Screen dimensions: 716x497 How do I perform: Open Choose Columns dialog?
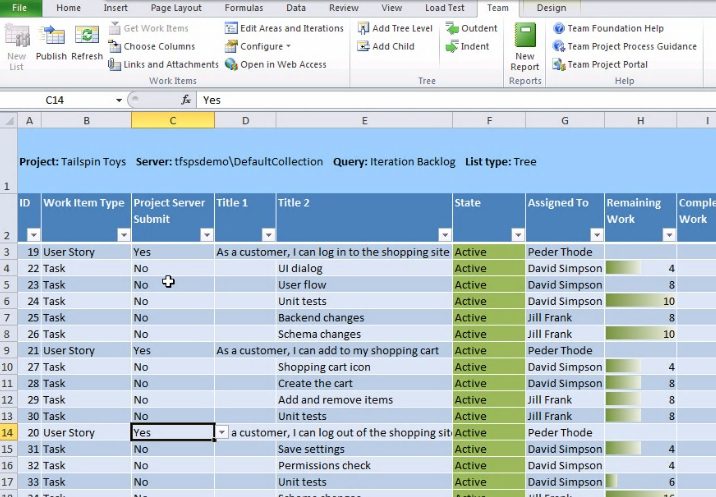point(152,46)
